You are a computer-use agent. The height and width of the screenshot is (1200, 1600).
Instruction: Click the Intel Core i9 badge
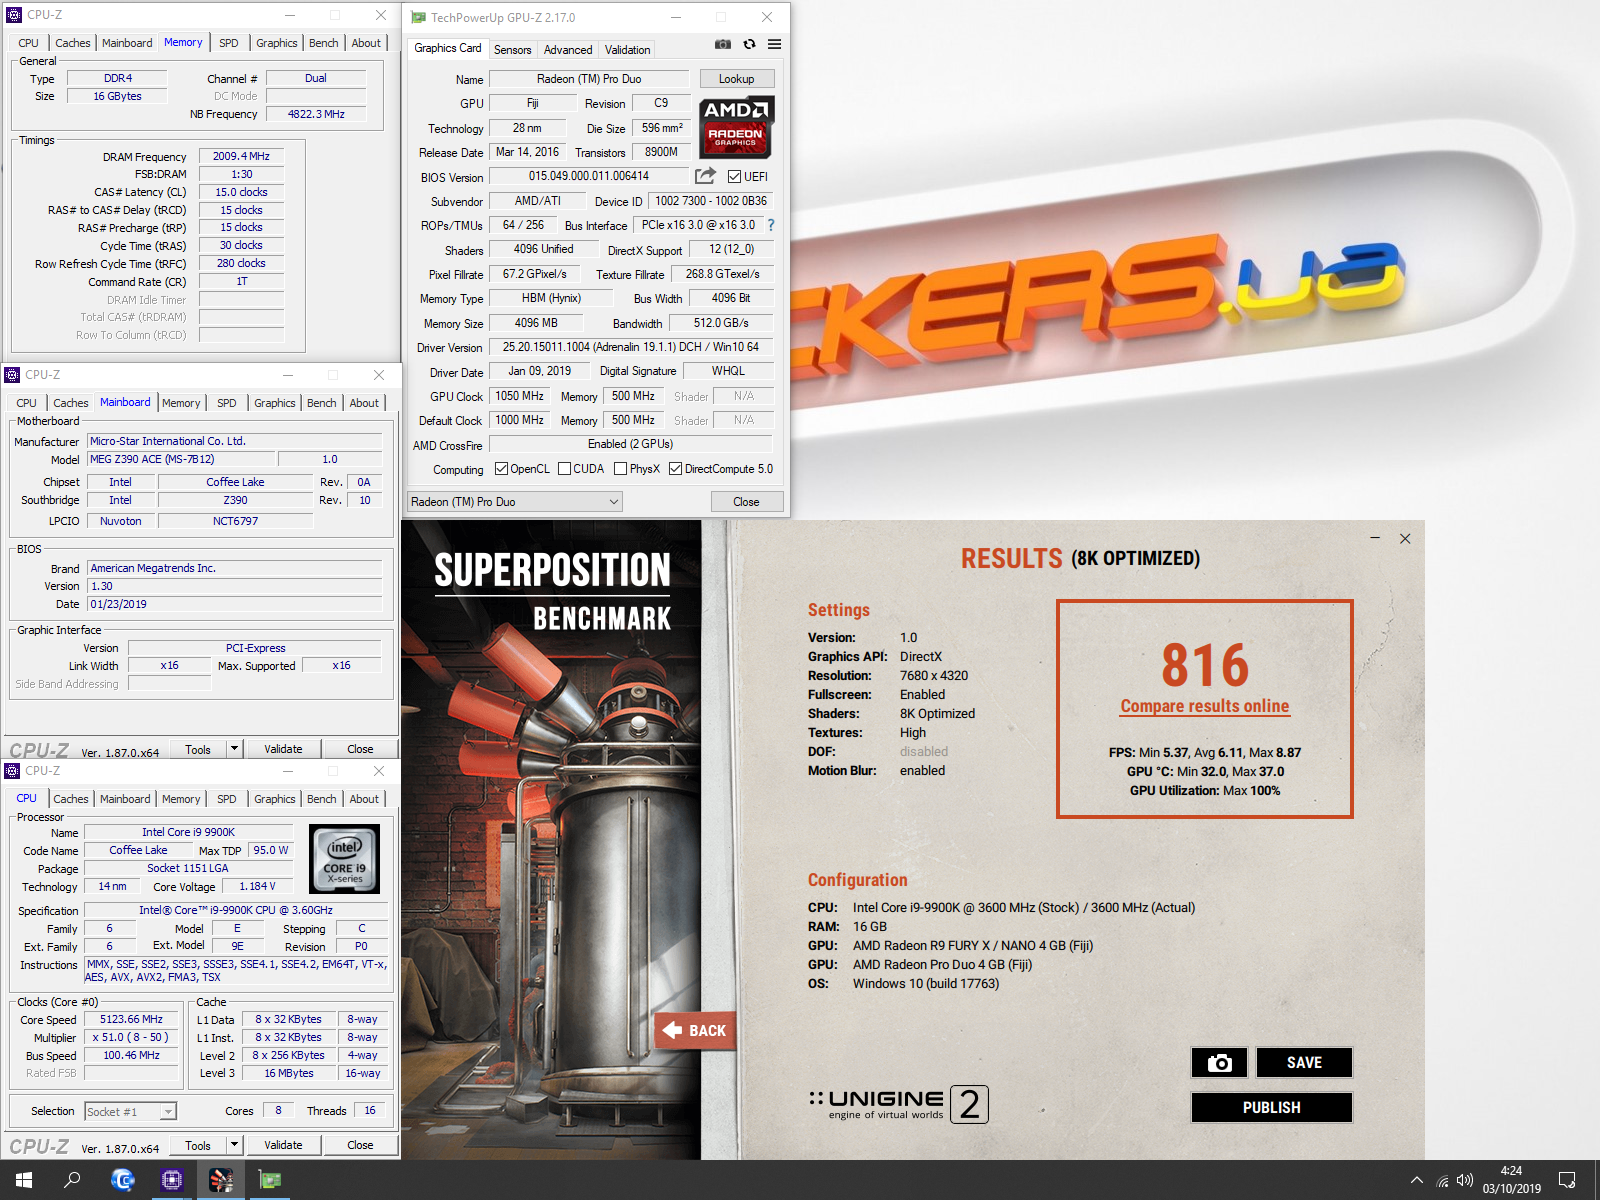coord(345,858)
